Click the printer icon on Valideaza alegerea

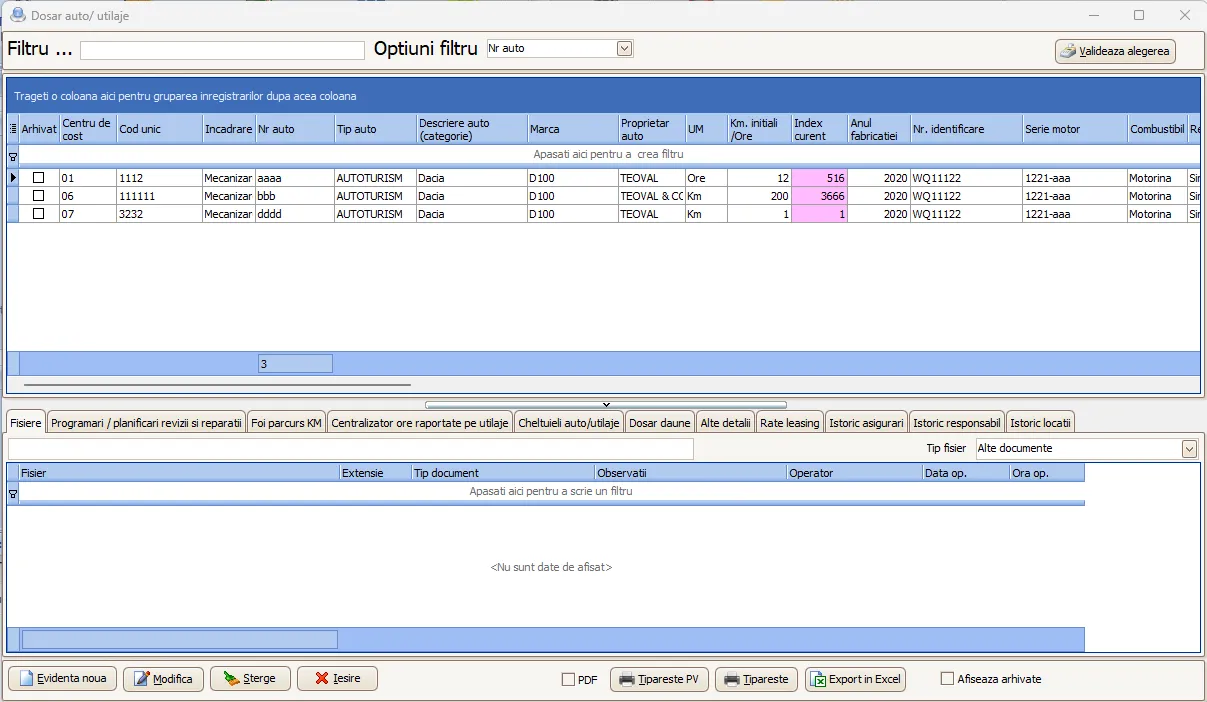1068,51
